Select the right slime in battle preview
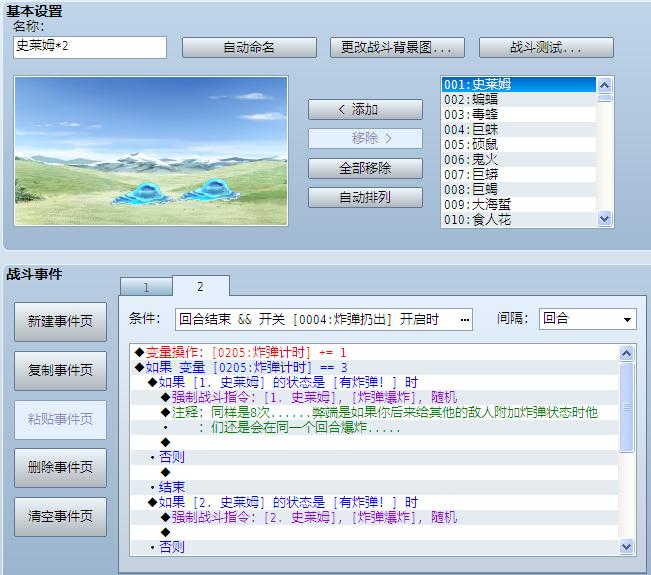 click(x=210, y=190)
